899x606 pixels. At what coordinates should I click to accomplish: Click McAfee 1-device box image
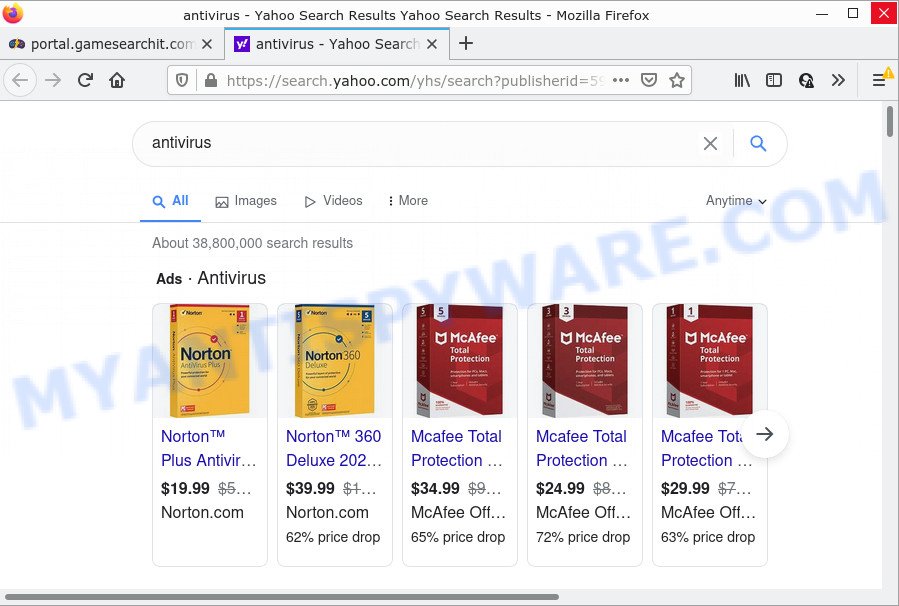click(x=710, y=361)
